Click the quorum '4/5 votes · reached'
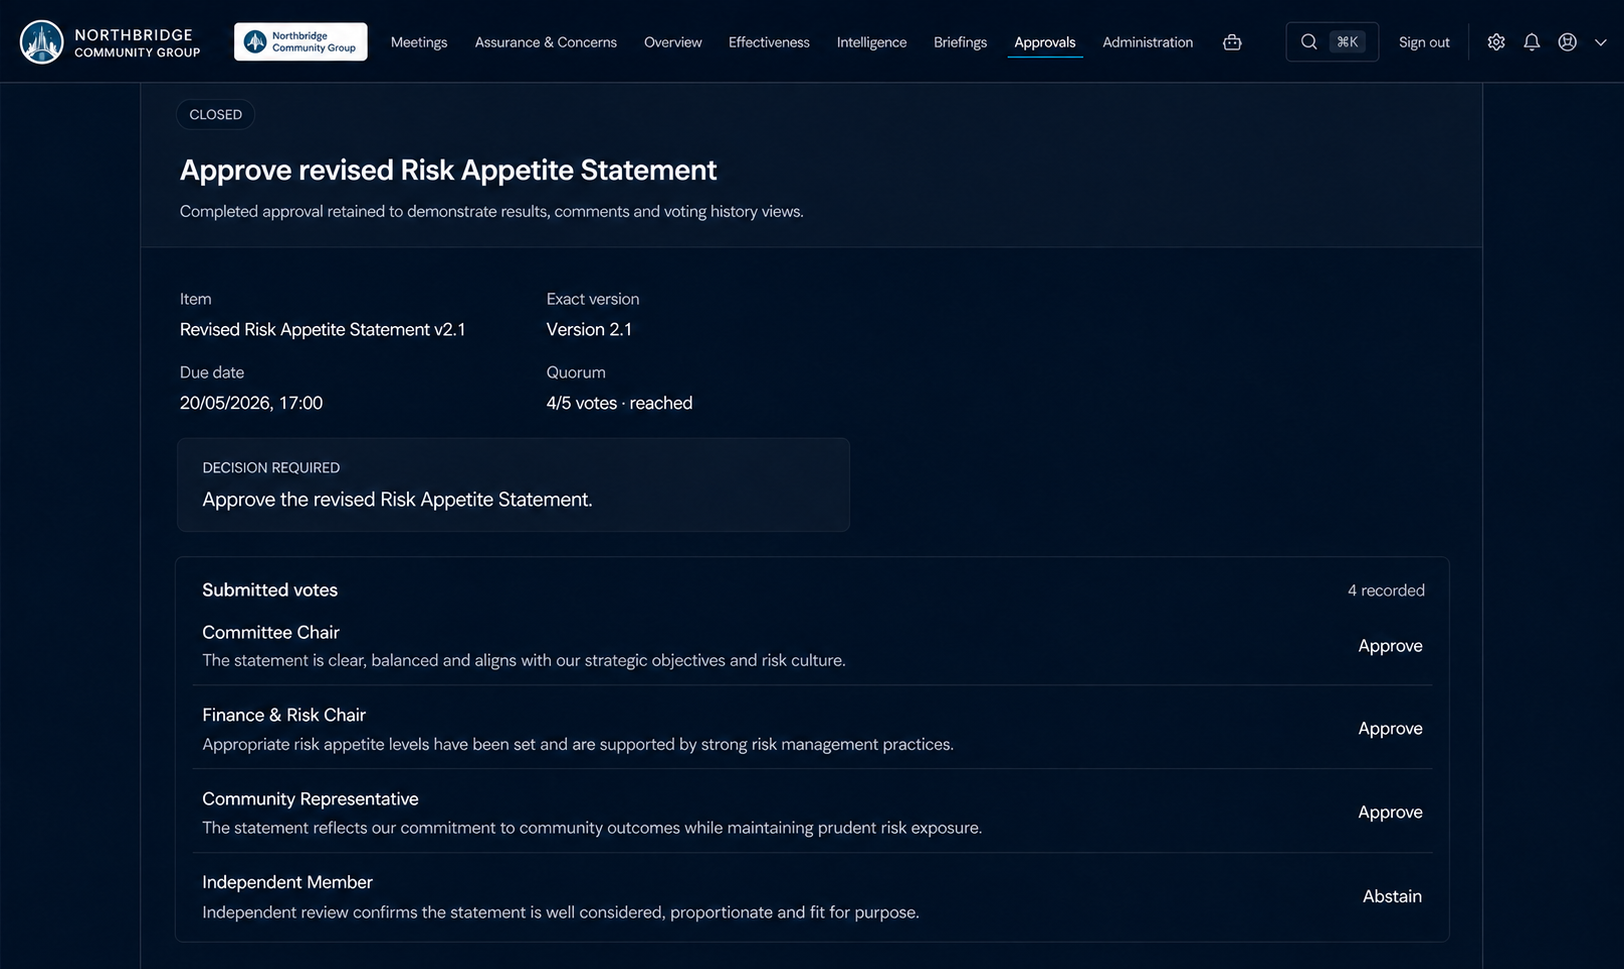Screen dimensions: 1624x969 tap(619, 403)
